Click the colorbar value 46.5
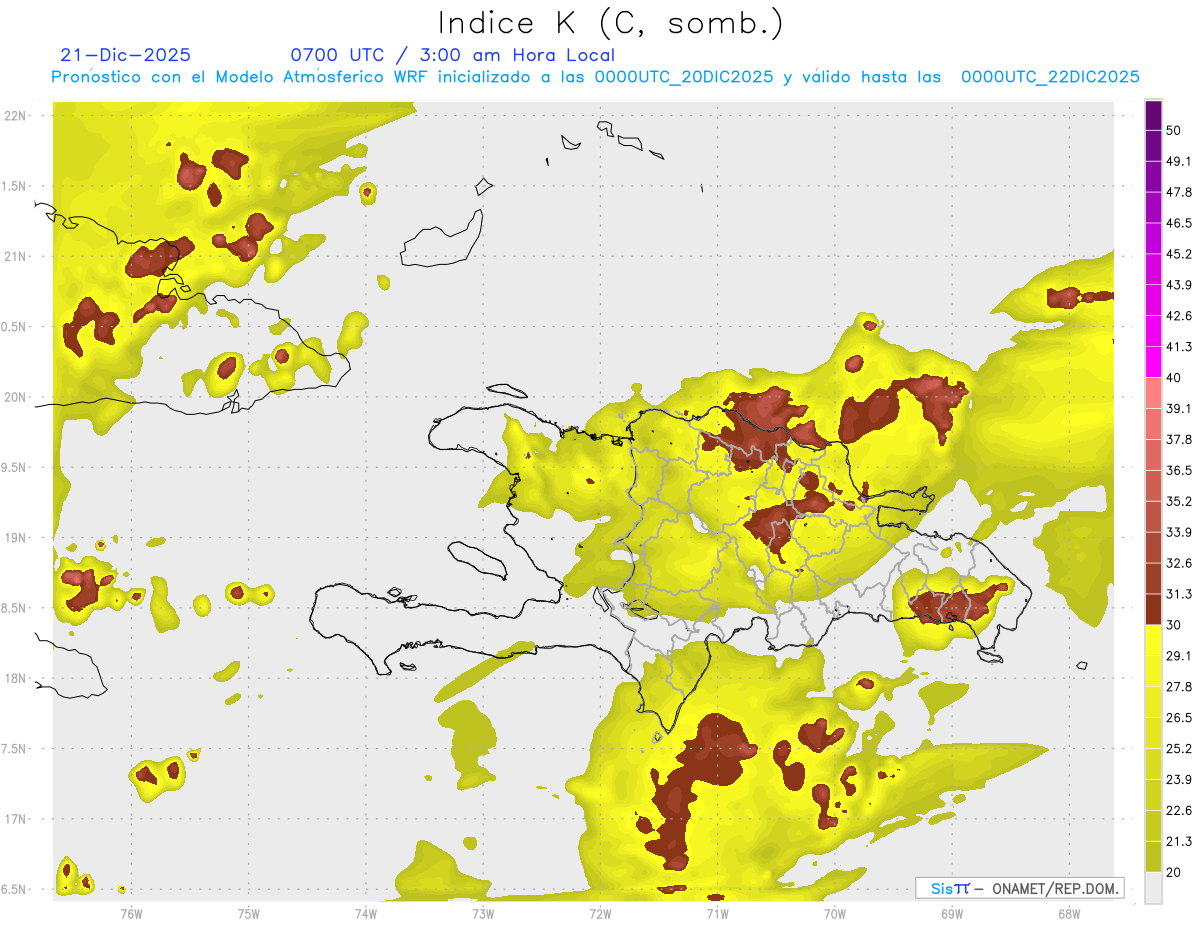This screenshot has width=1200, height=927. (x=1178, y=223)
